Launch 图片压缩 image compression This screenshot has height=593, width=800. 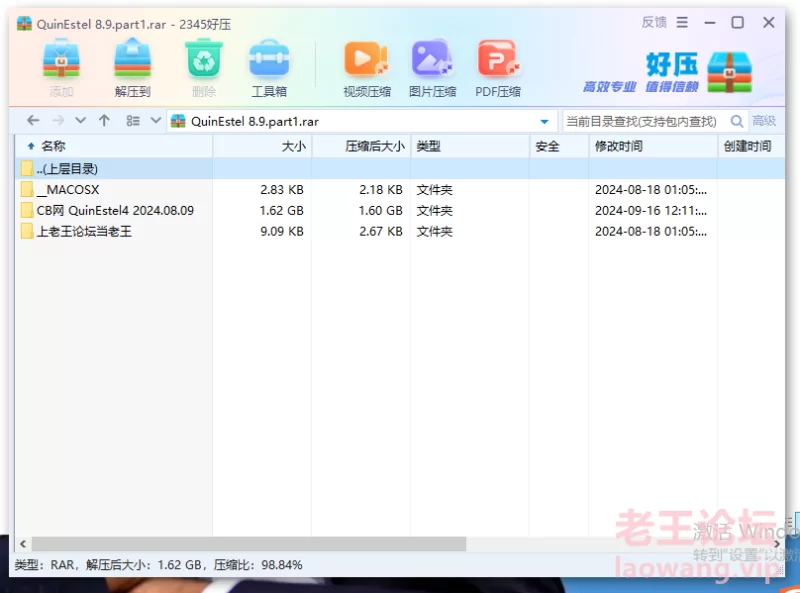(432, 68)
